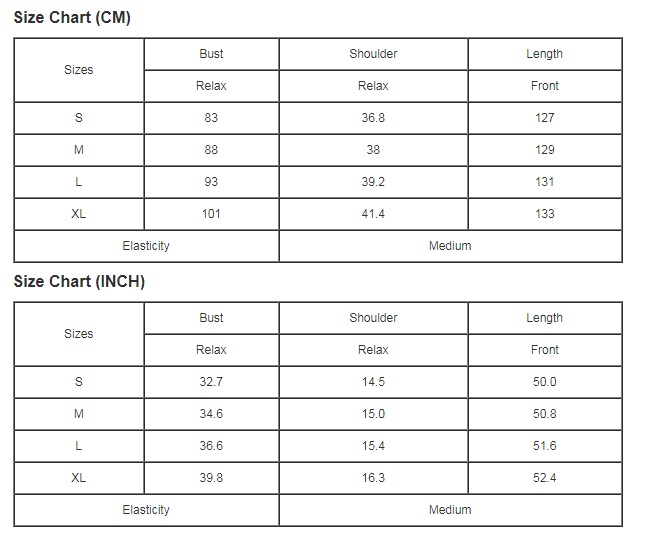The image size is (646, 545).
Task: Click the Elasticity label in CM chart
Action: 146,246
